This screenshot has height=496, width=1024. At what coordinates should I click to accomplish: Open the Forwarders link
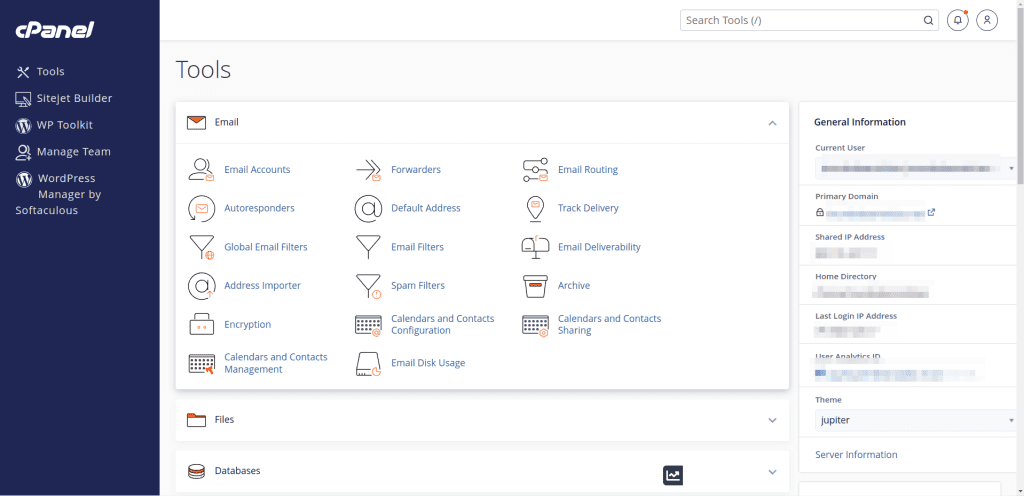(416, 170)
